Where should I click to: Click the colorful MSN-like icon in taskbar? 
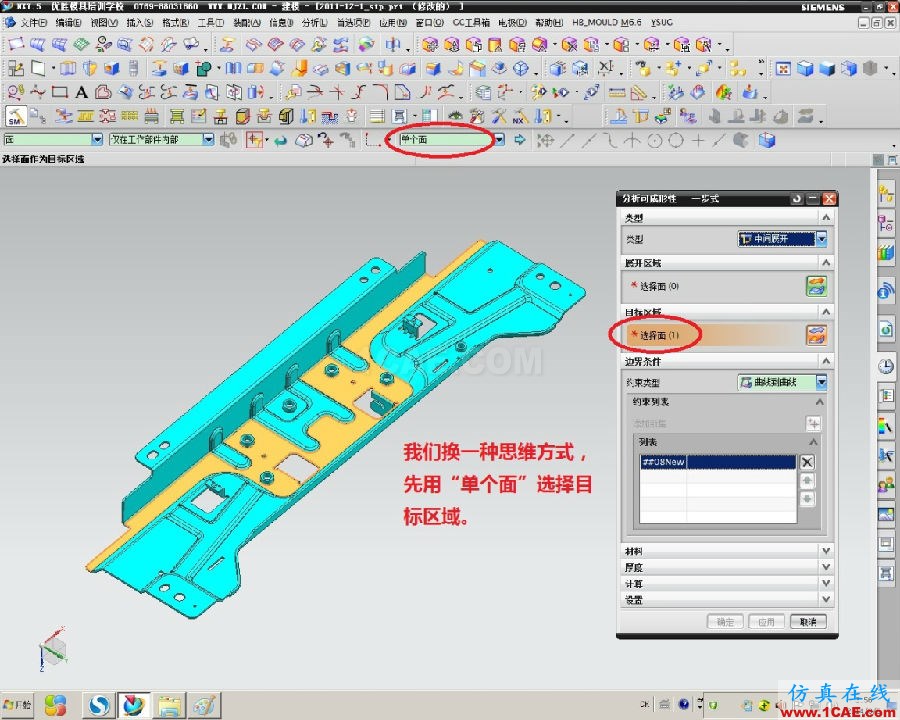(56, 705)
